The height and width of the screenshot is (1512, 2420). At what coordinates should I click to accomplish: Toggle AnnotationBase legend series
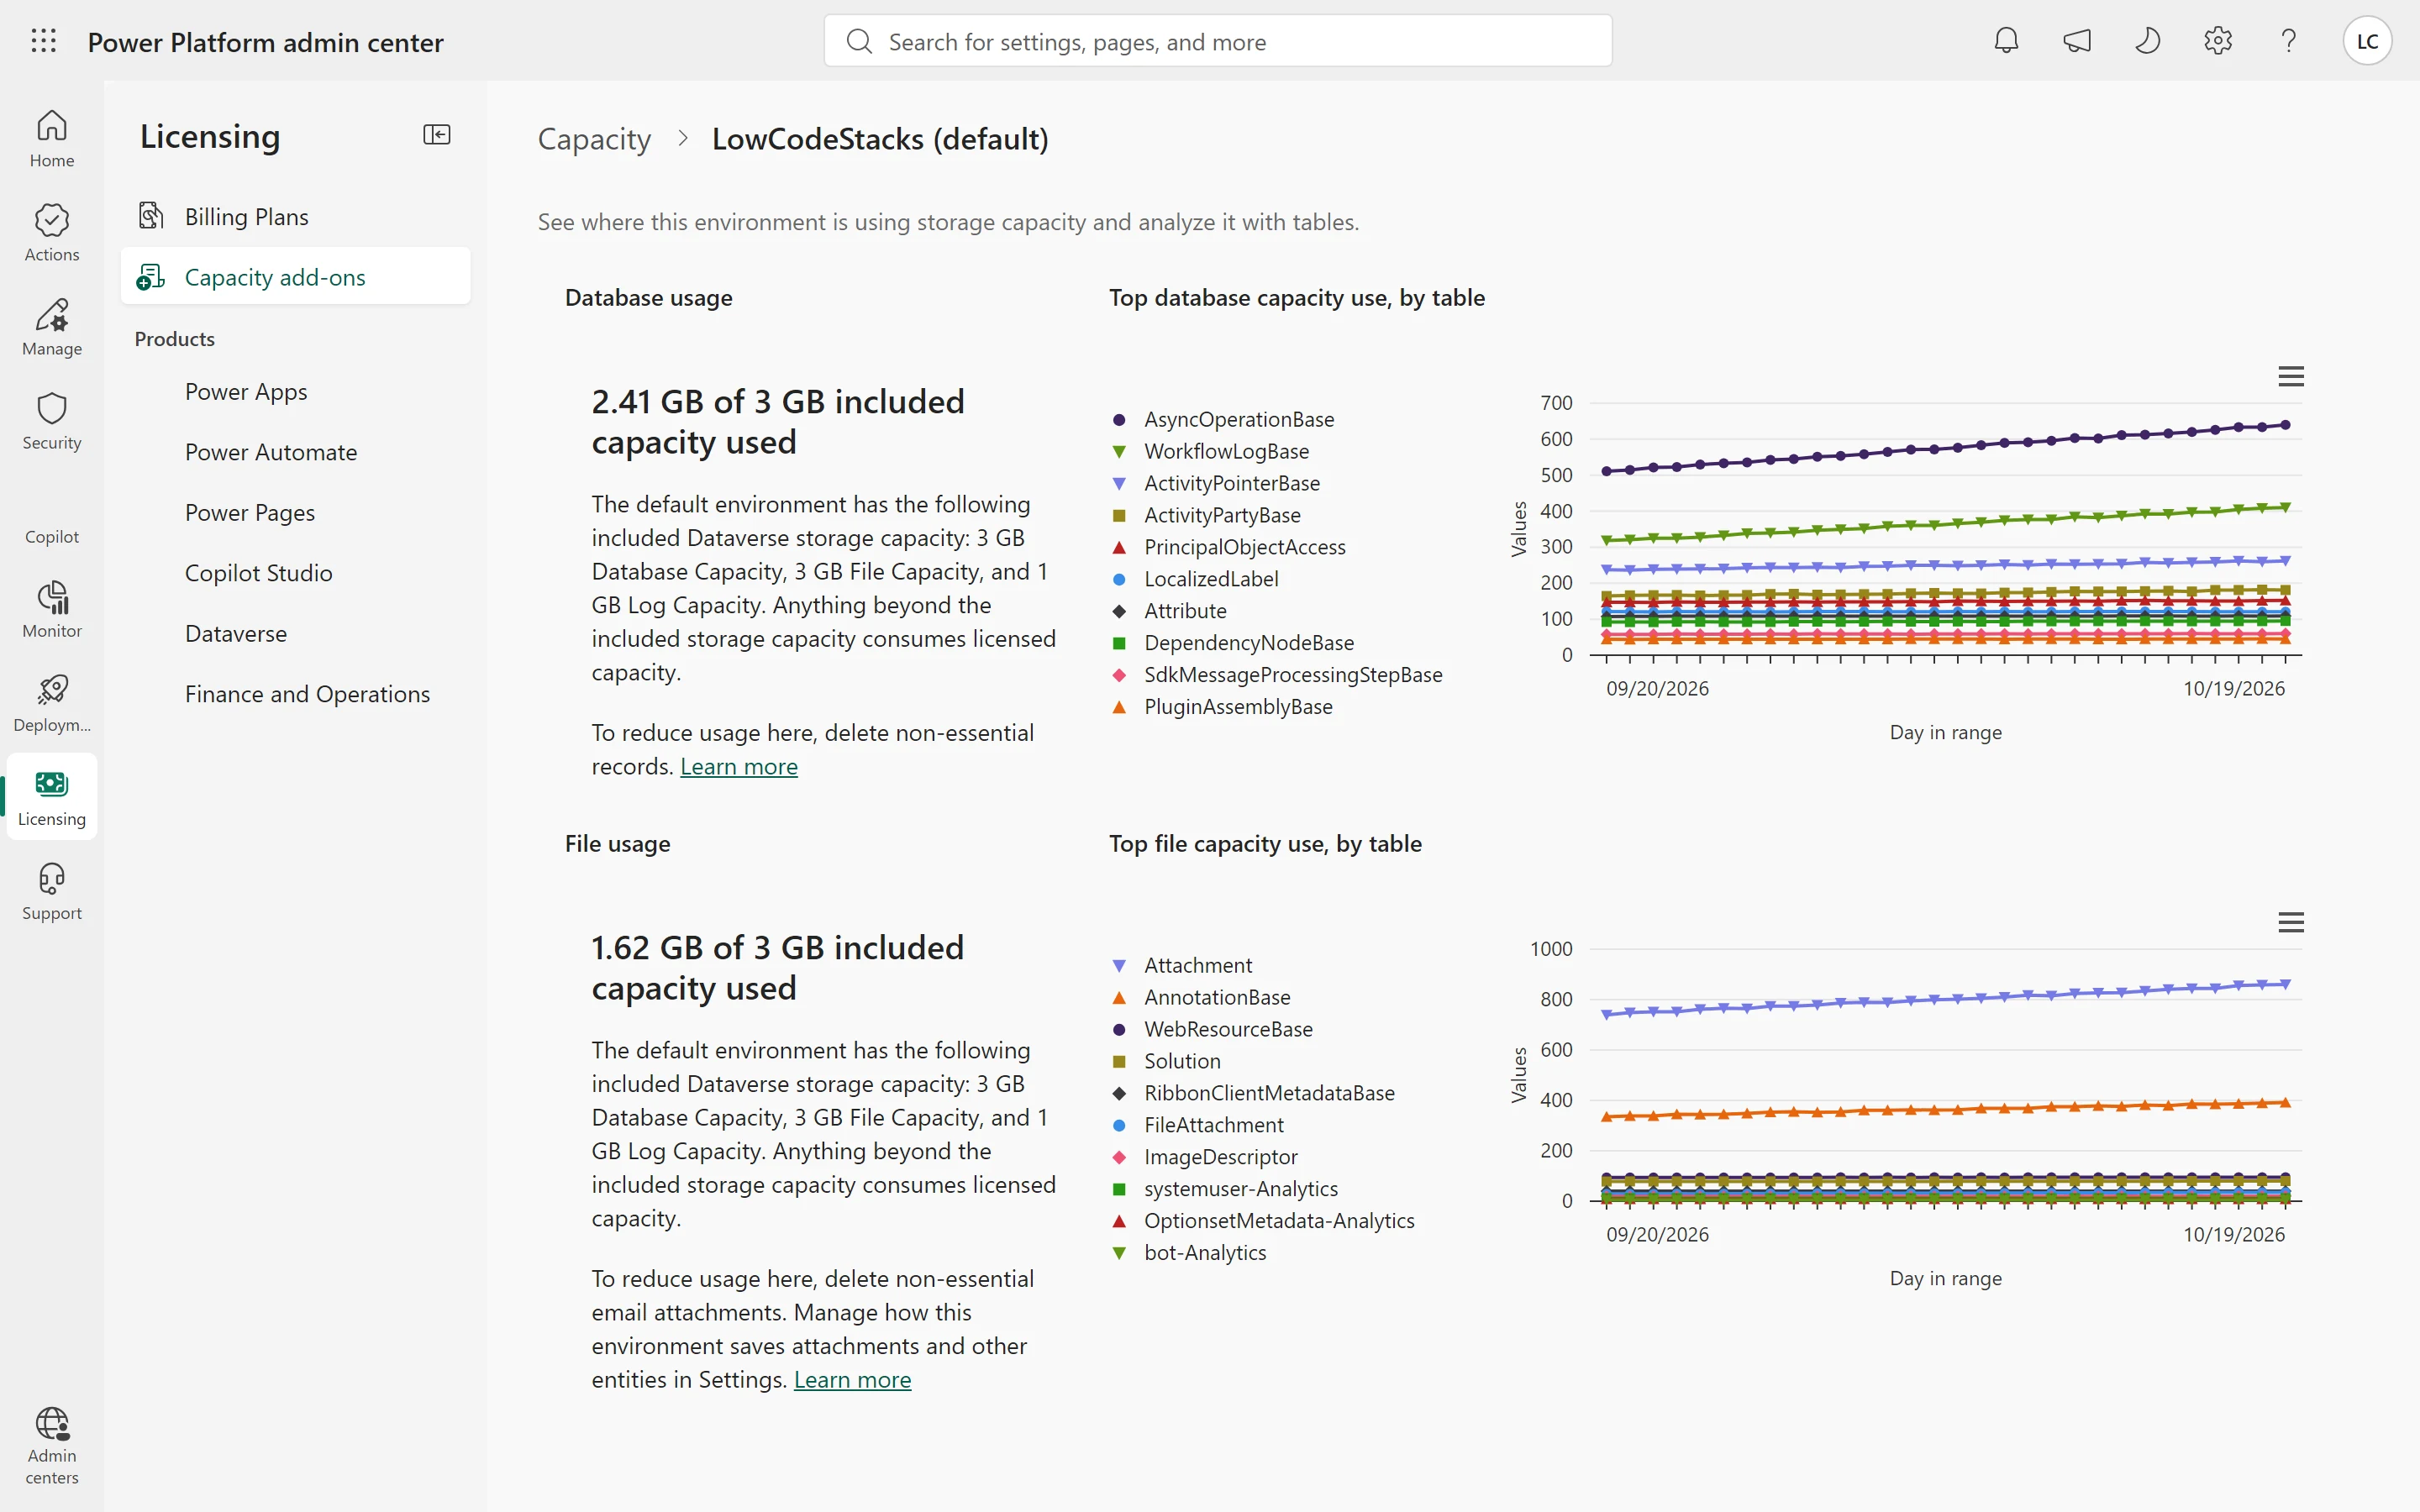click(1201, 997)
